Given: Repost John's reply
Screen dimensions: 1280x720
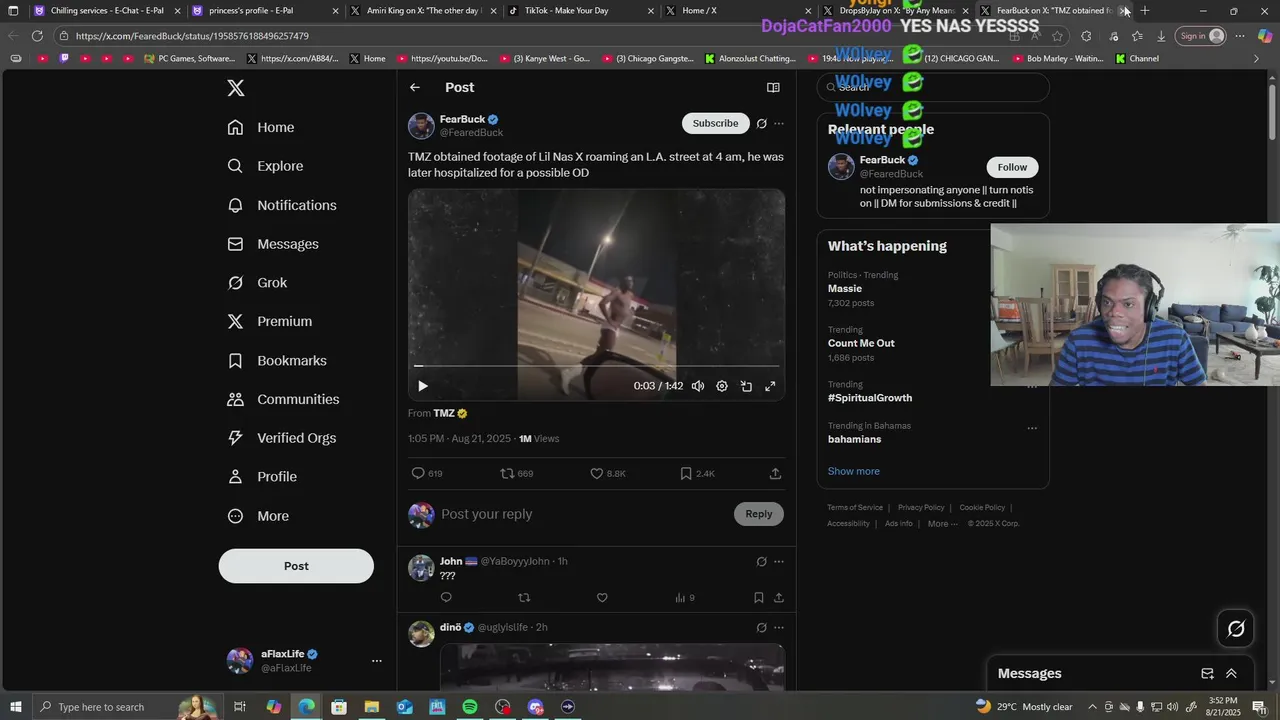Looking at the screenshot, I should pyautogui.click(x=524, y=597).
